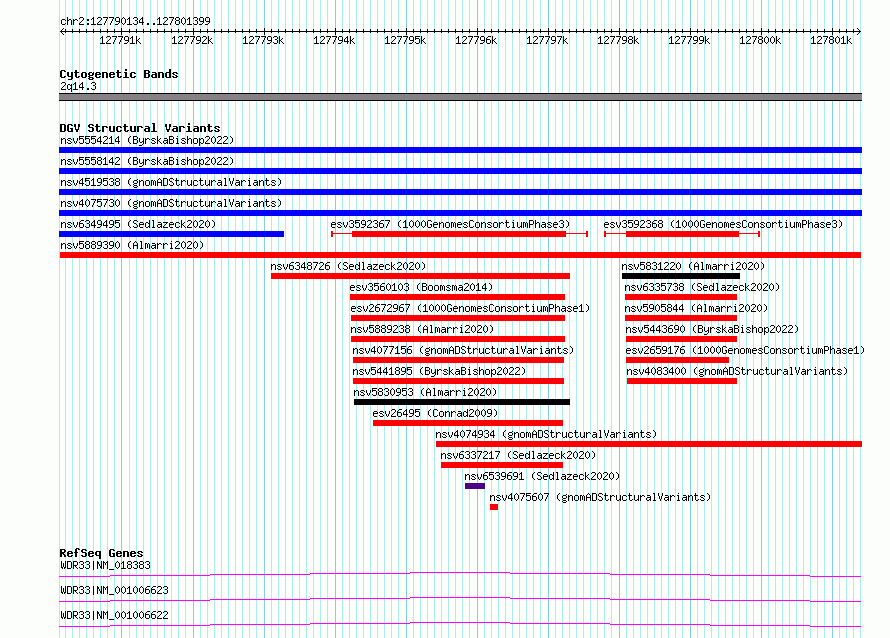Image resolution: width=890 pixels, height=638 pixels.
Task: Click the 127793k ruler label
Action: pyautogui.click(x=263, y=40)
